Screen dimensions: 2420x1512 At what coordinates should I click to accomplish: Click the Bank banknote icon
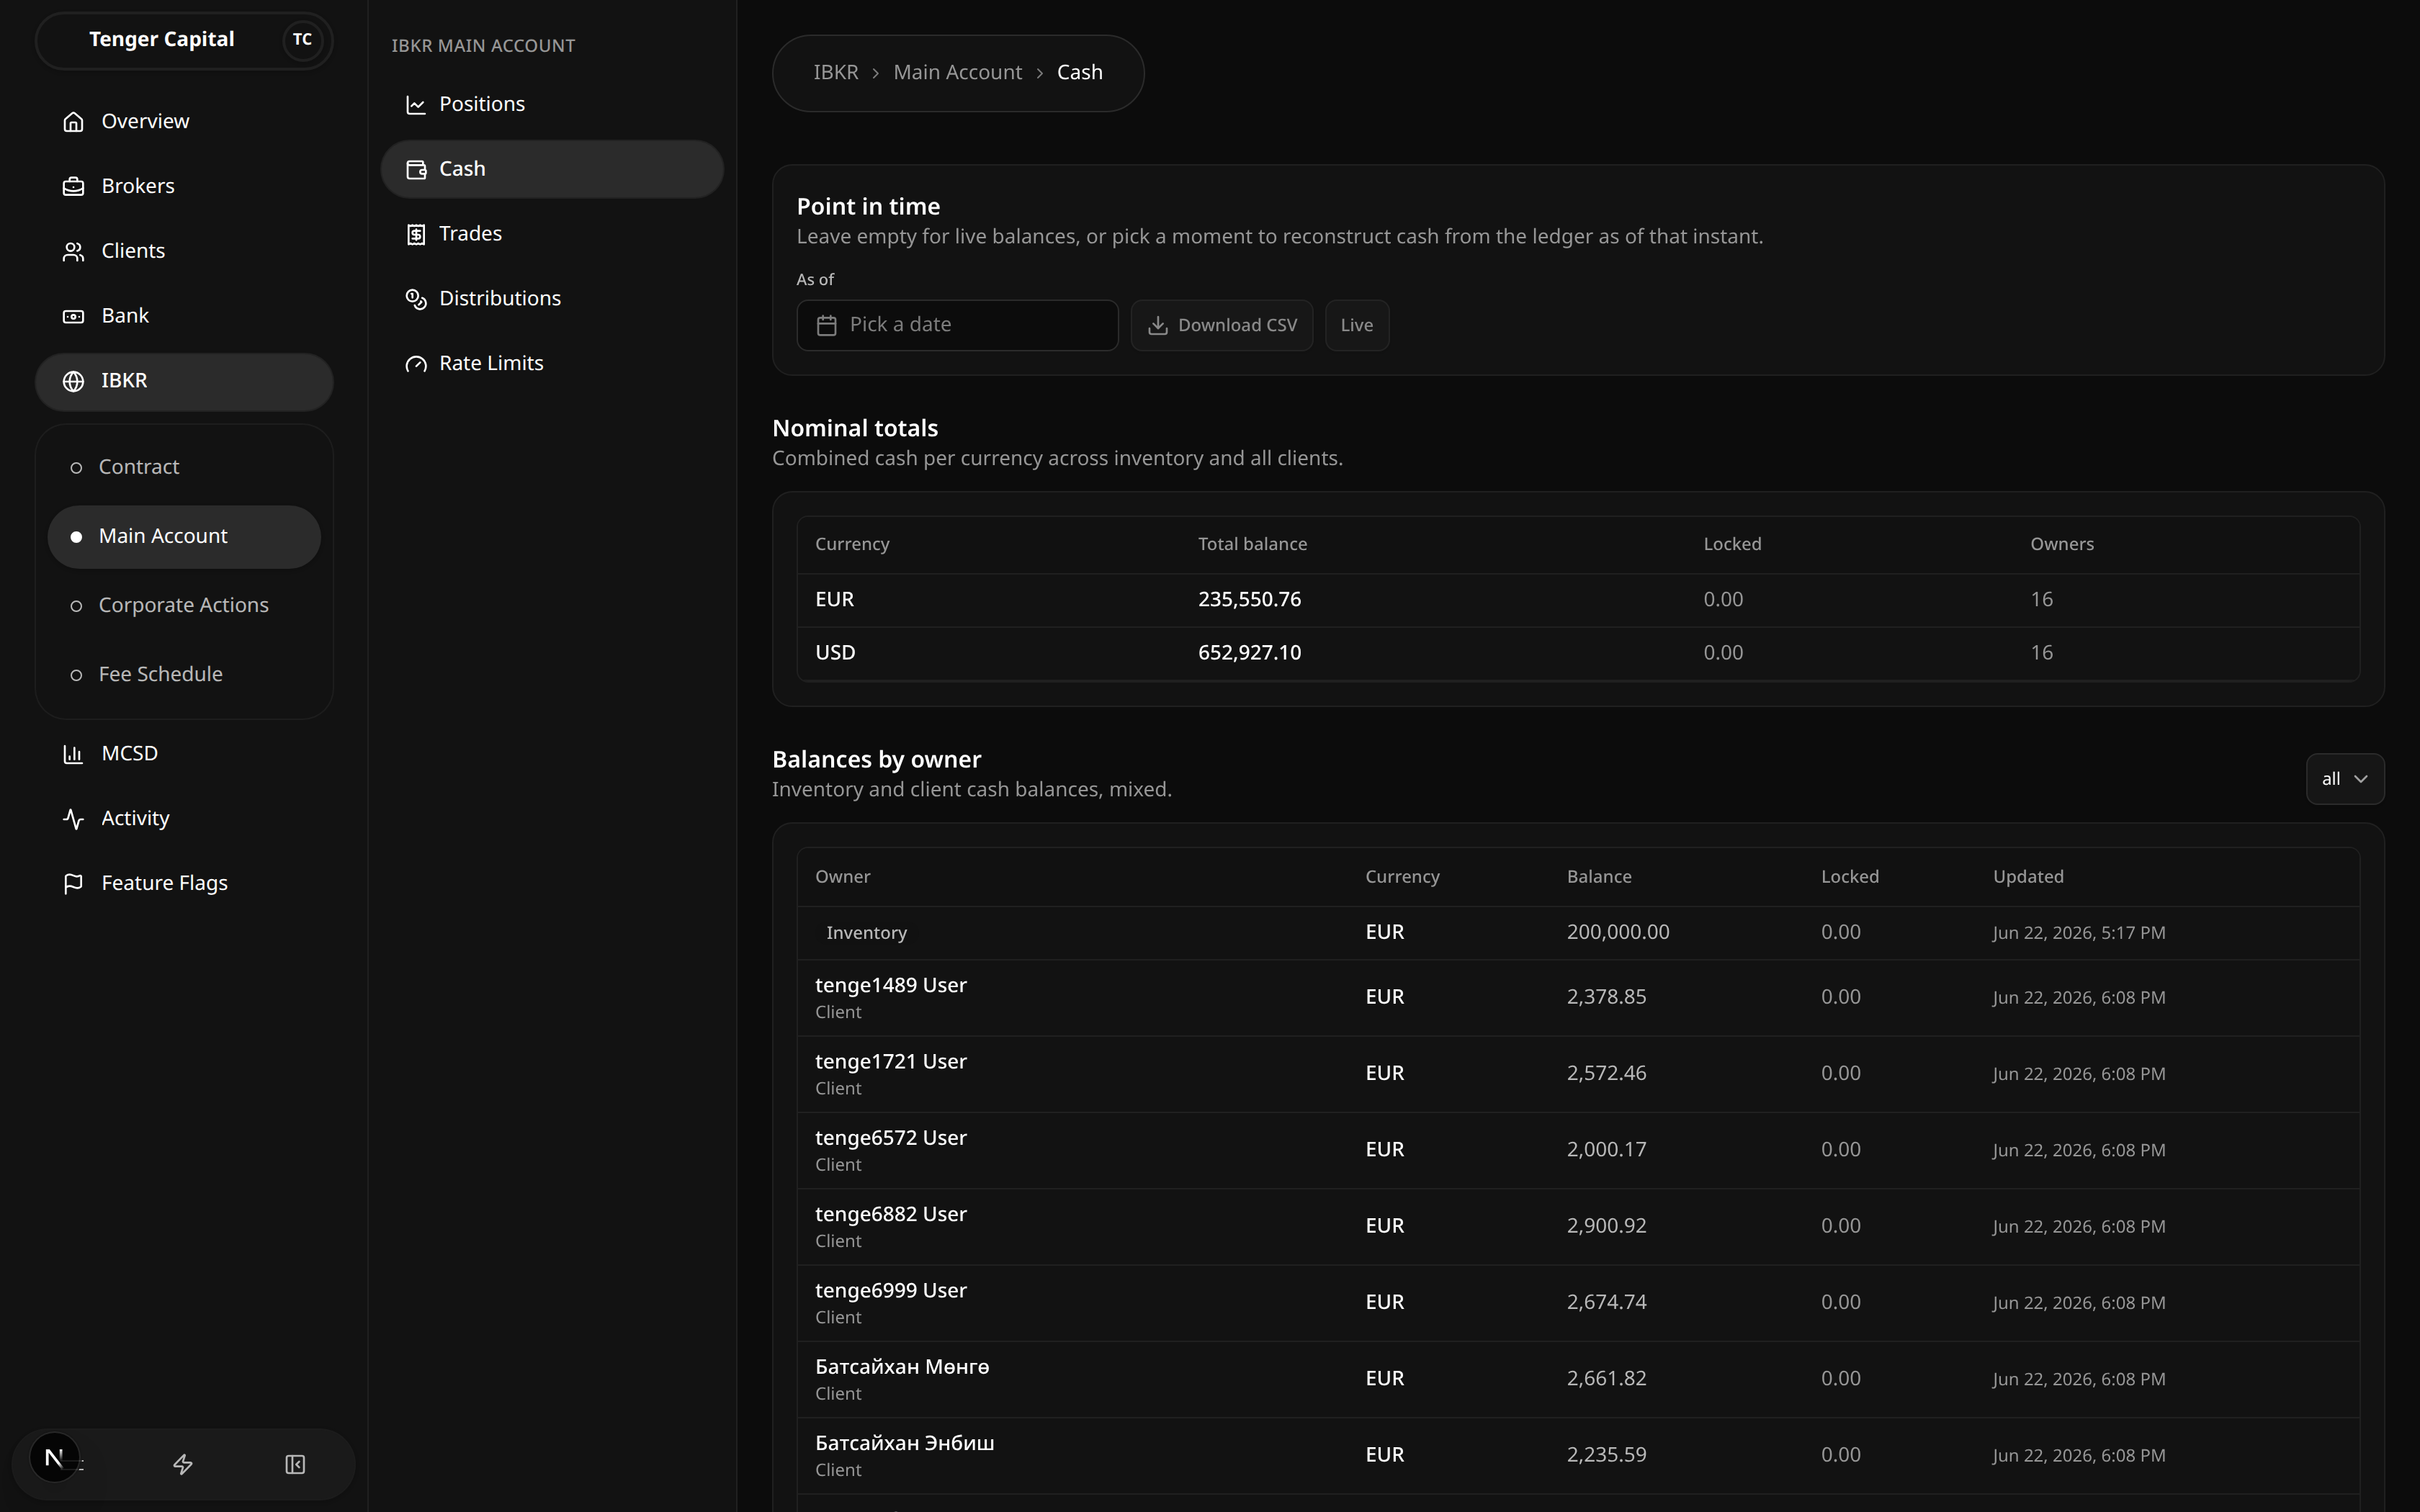pos(73,317)
